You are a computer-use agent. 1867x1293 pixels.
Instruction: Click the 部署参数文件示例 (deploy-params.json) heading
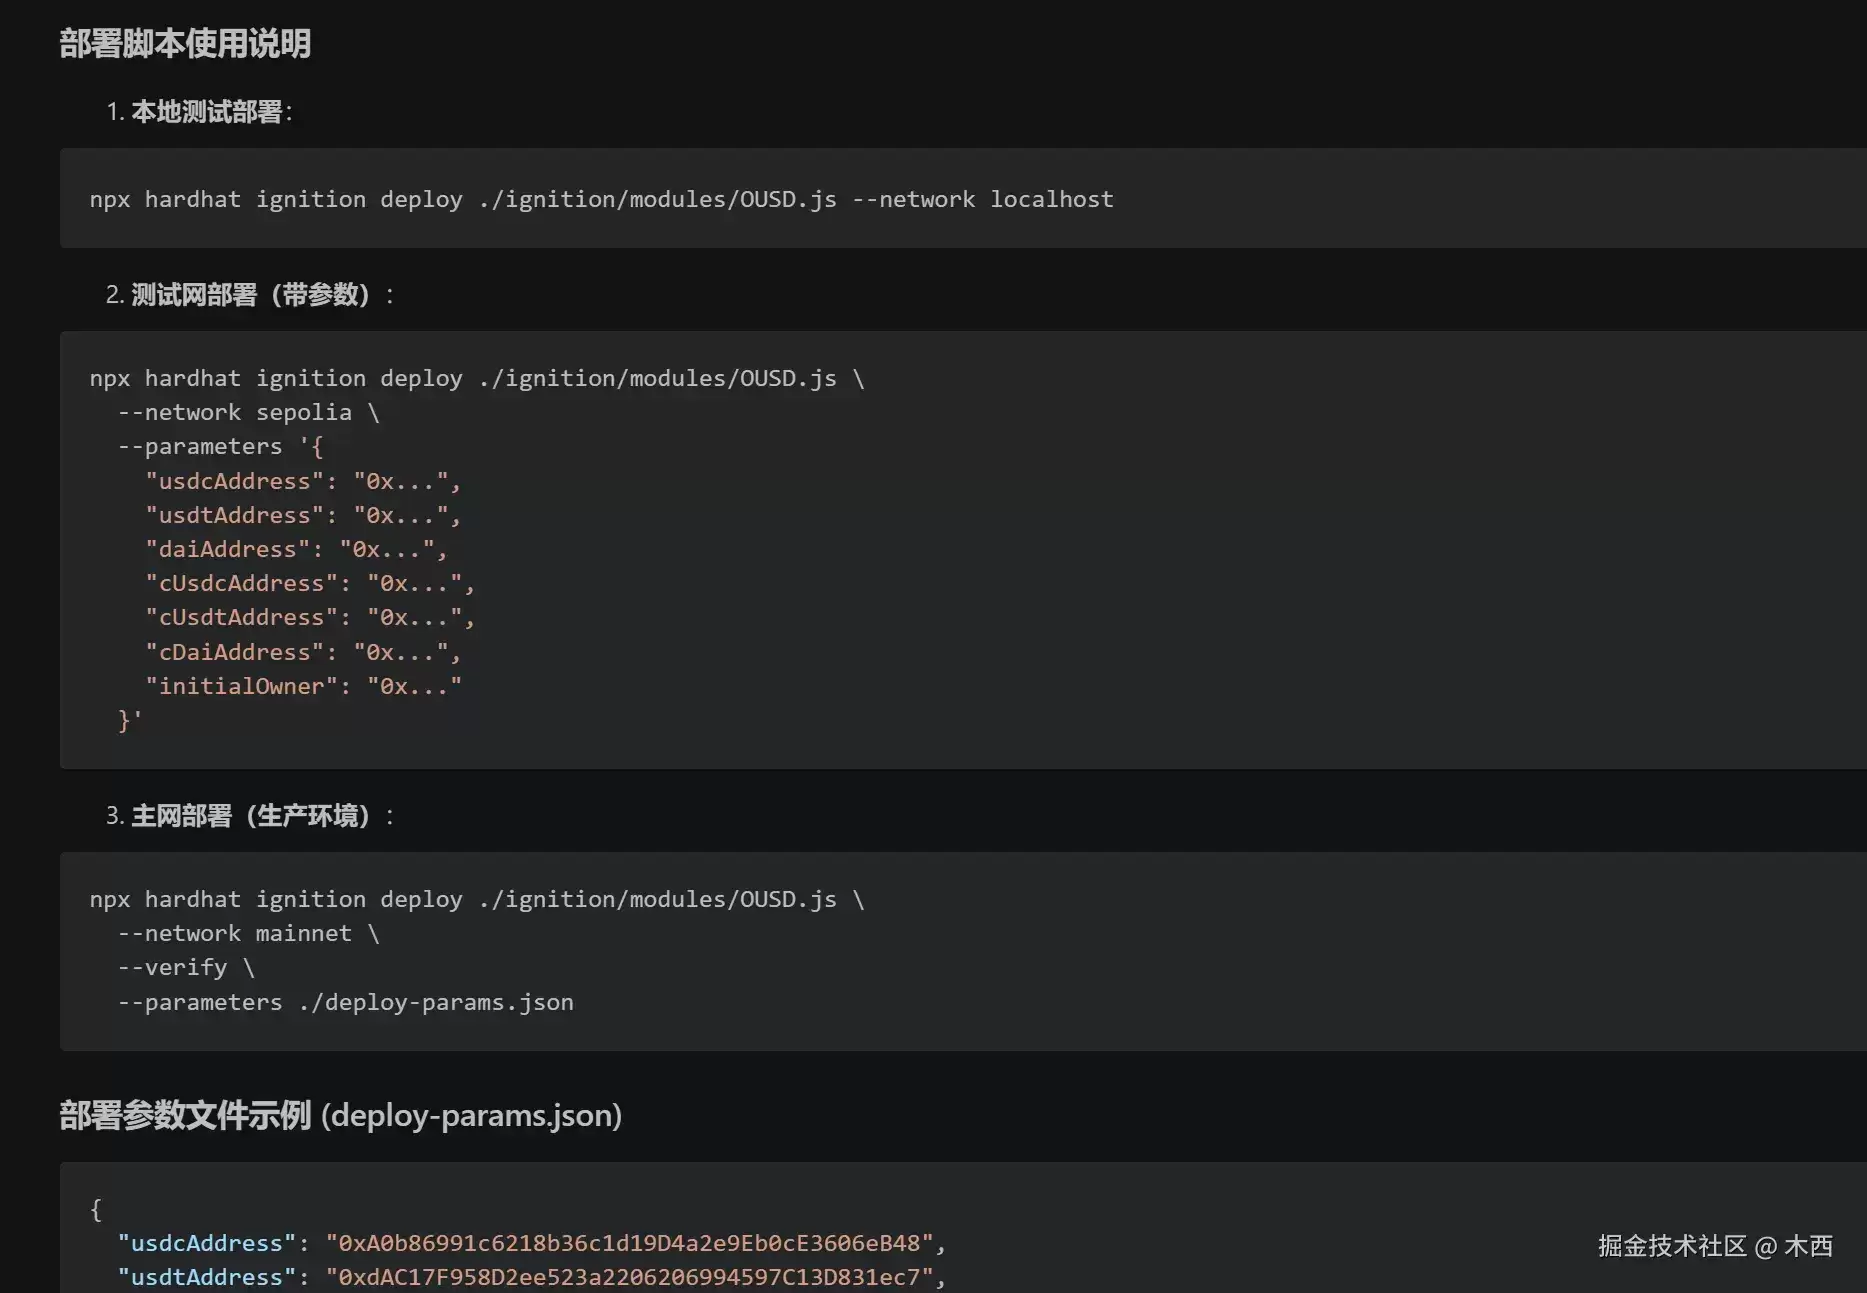pos(340,1115)
